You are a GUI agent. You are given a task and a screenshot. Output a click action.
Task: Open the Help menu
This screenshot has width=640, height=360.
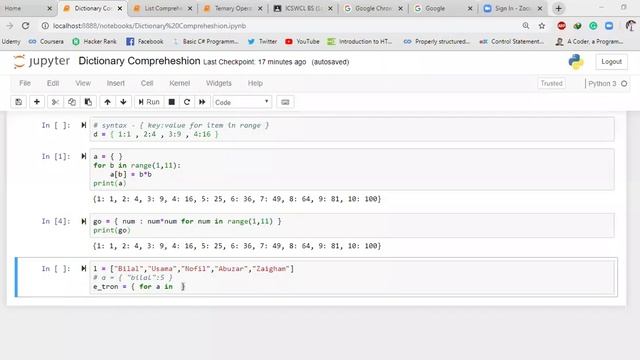pyautogui.click(x=255, y=83)
